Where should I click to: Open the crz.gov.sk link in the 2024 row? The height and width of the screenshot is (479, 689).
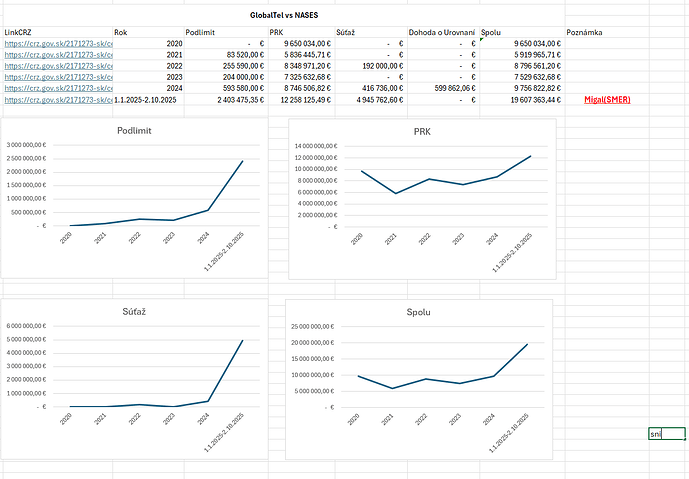pos(58,88)
